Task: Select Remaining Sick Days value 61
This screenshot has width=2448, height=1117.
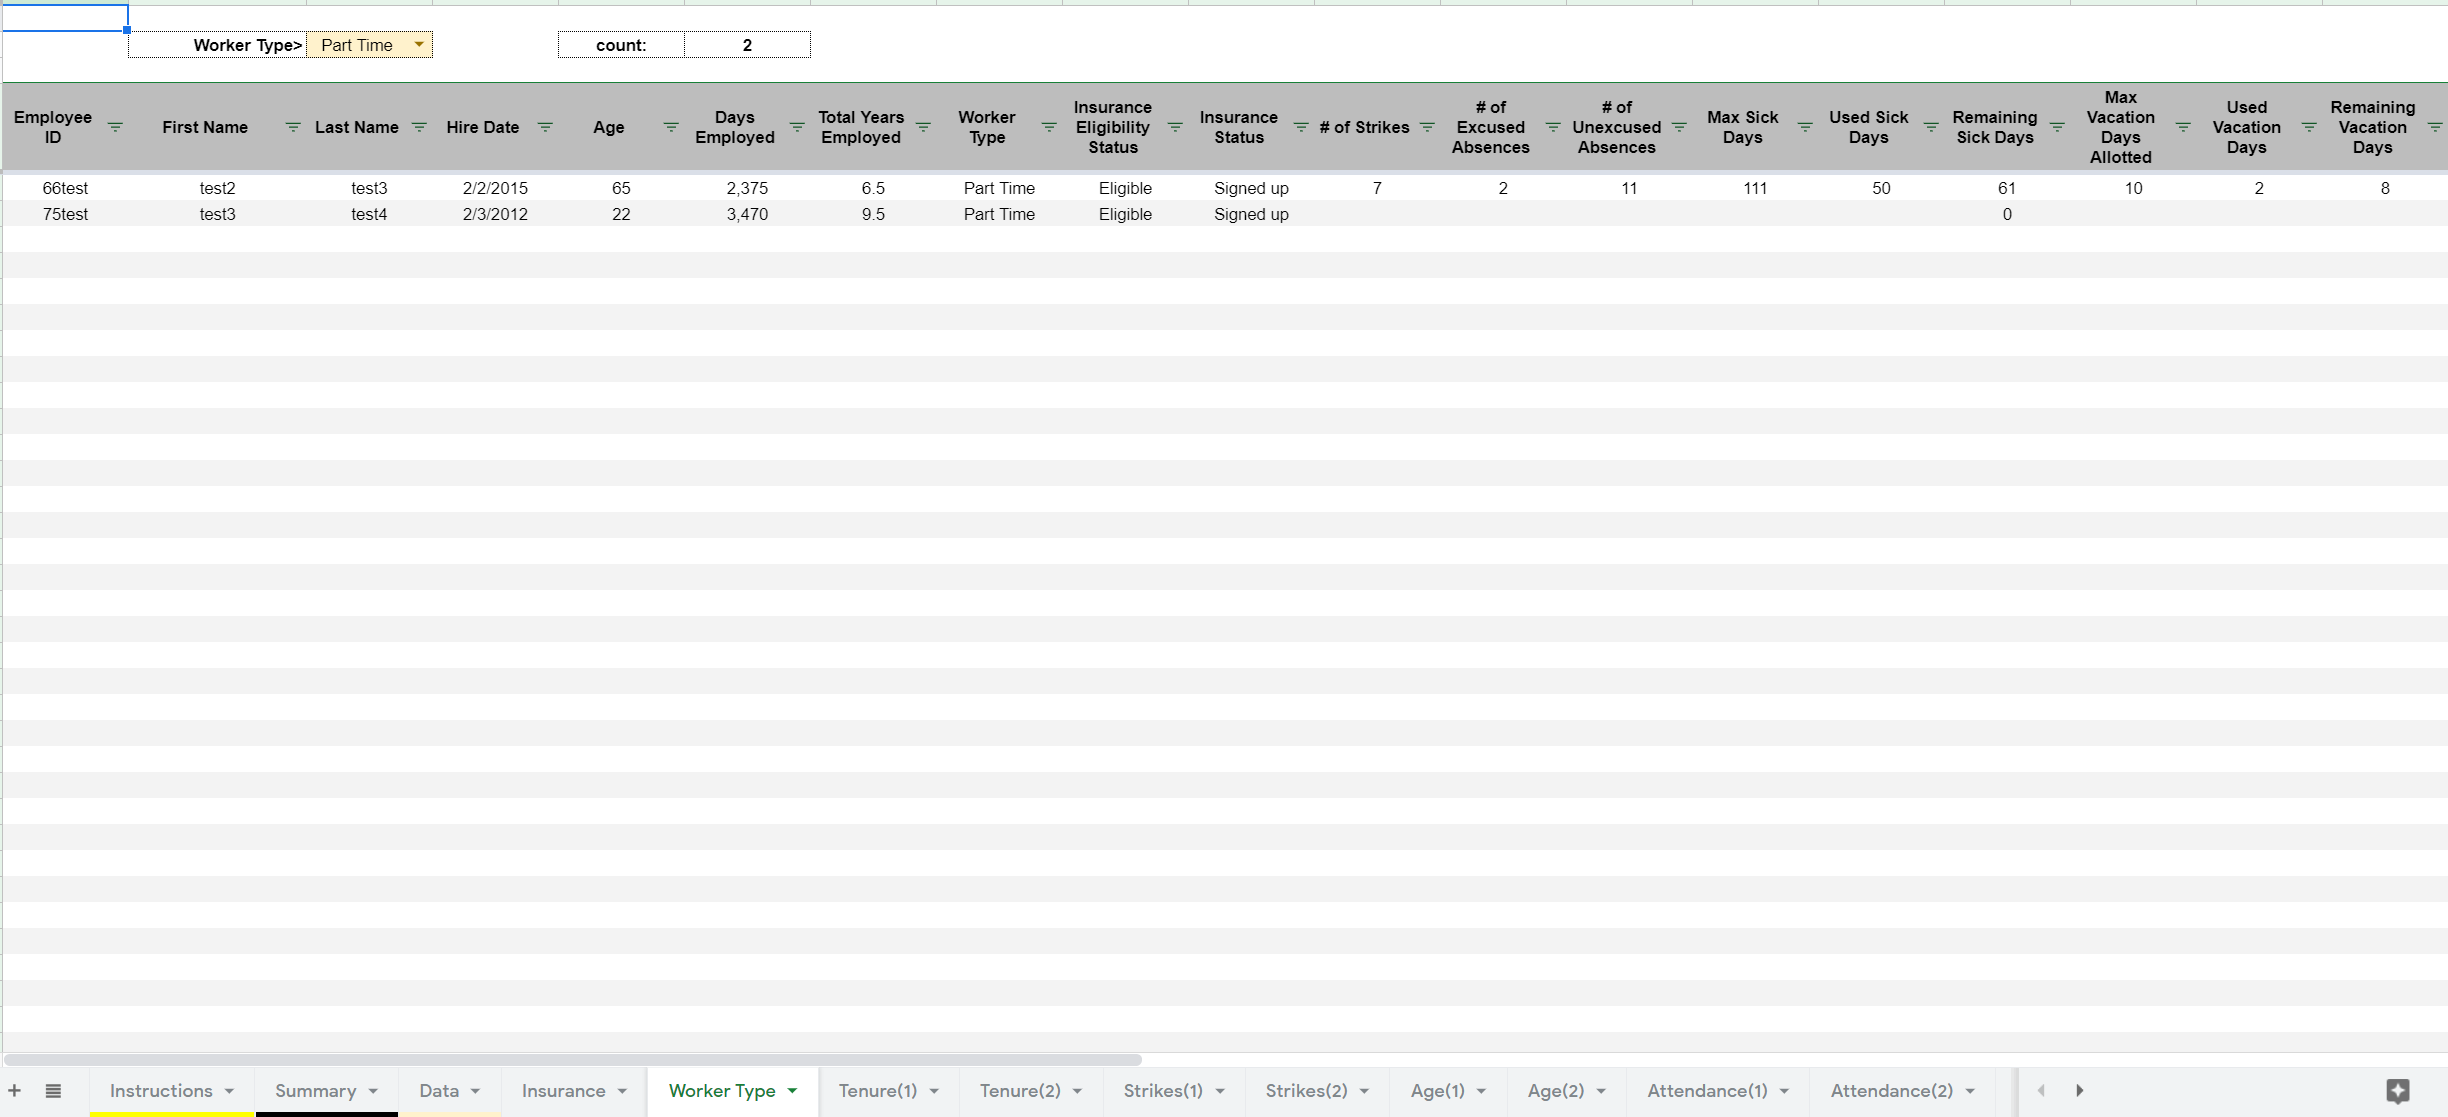Action: pos(2007,188)
